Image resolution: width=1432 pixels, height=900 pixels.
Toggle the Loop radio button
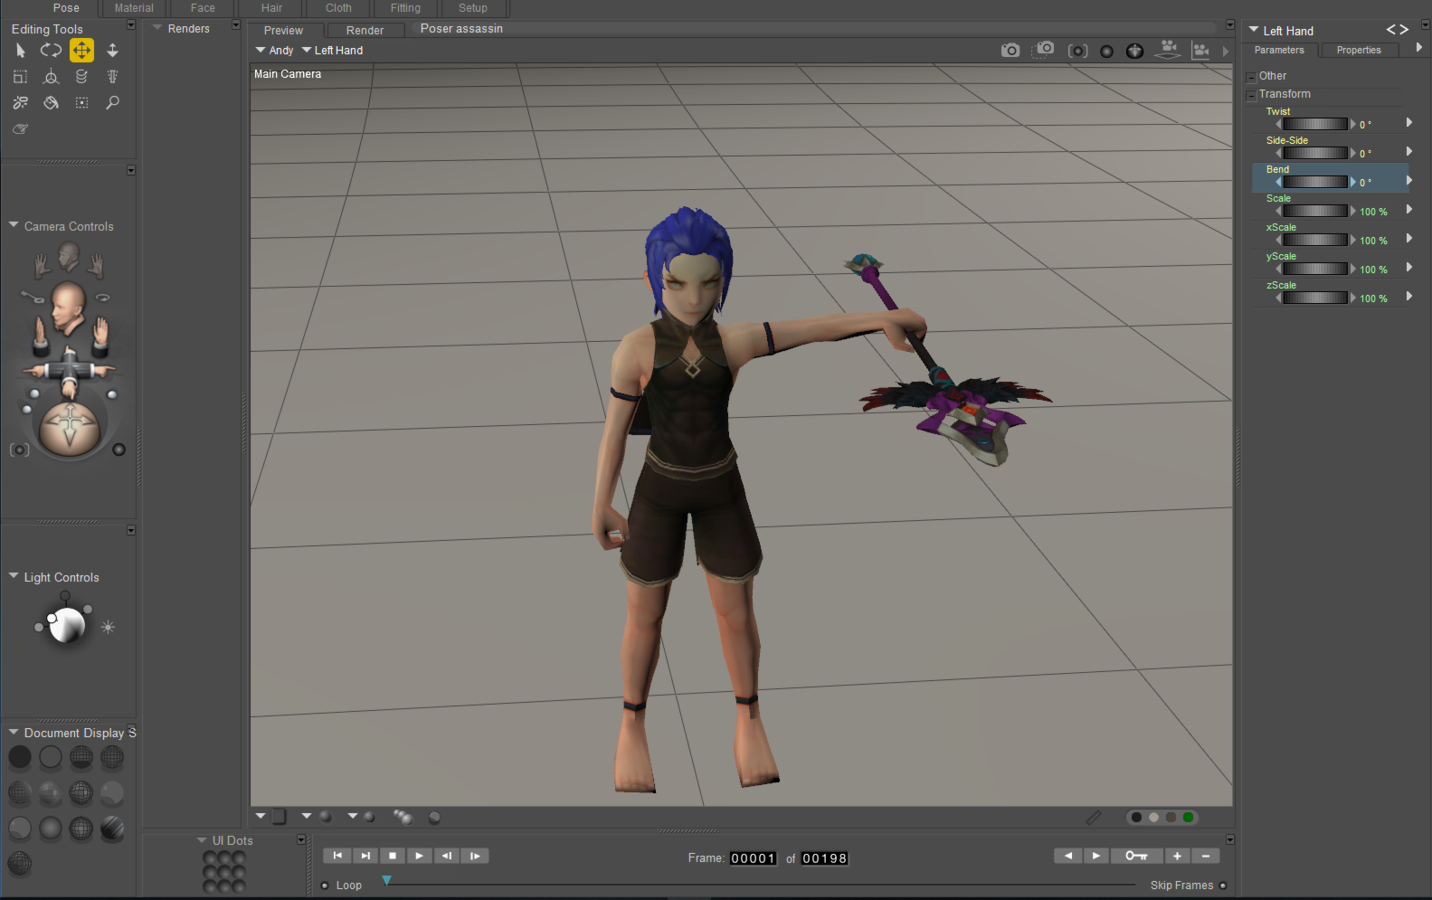click(x=325, y=885)
